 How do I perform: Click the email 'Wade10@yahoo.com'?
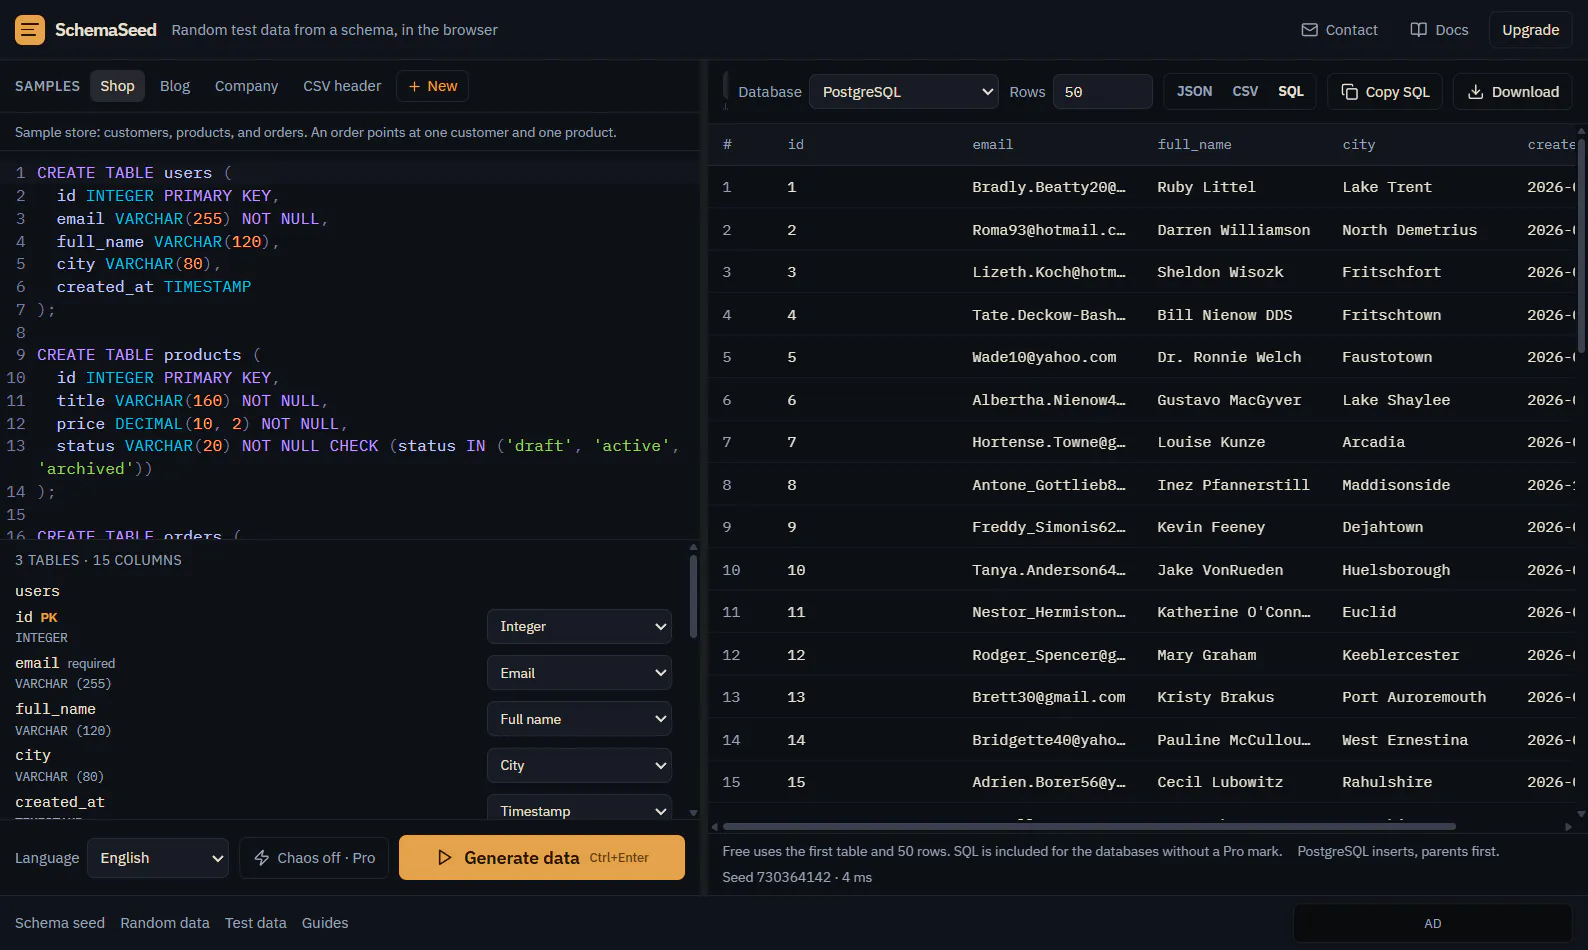[x=1044, y=357]
